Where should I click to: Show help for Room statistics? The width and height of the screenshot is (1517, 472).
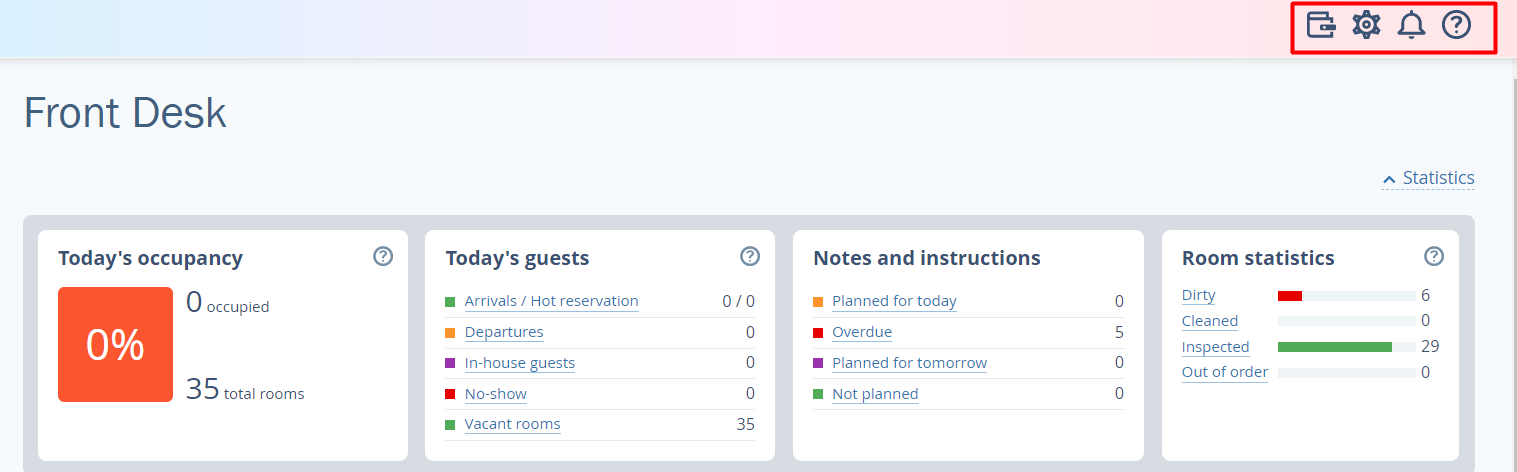pos(1434,257)
